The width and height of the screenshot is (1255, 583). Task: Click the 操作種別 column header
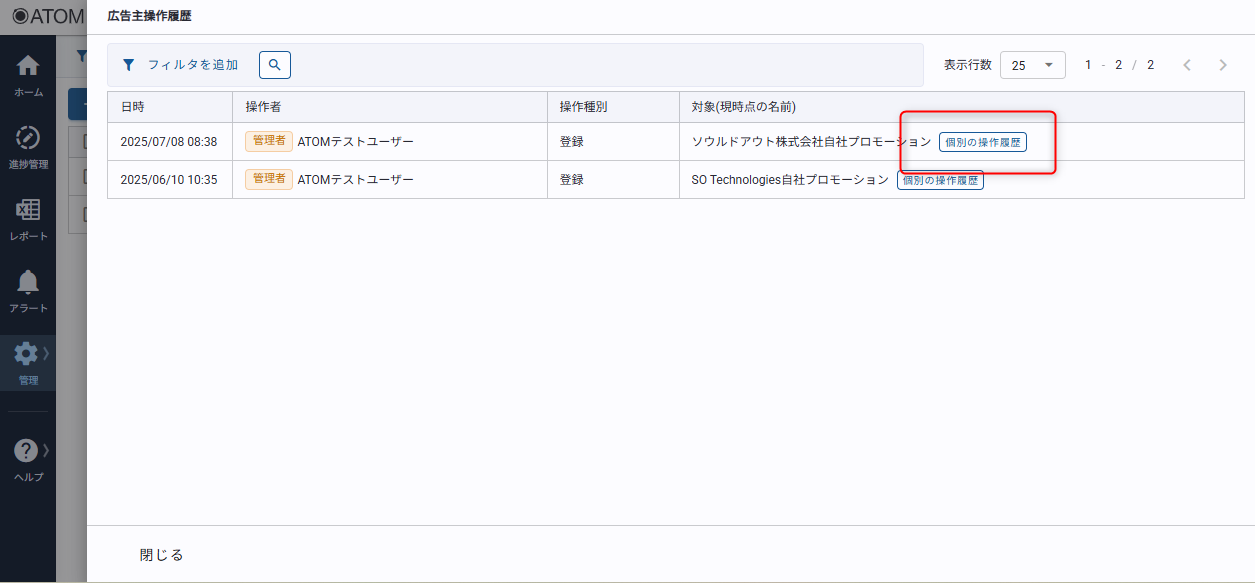pos(583,107)
